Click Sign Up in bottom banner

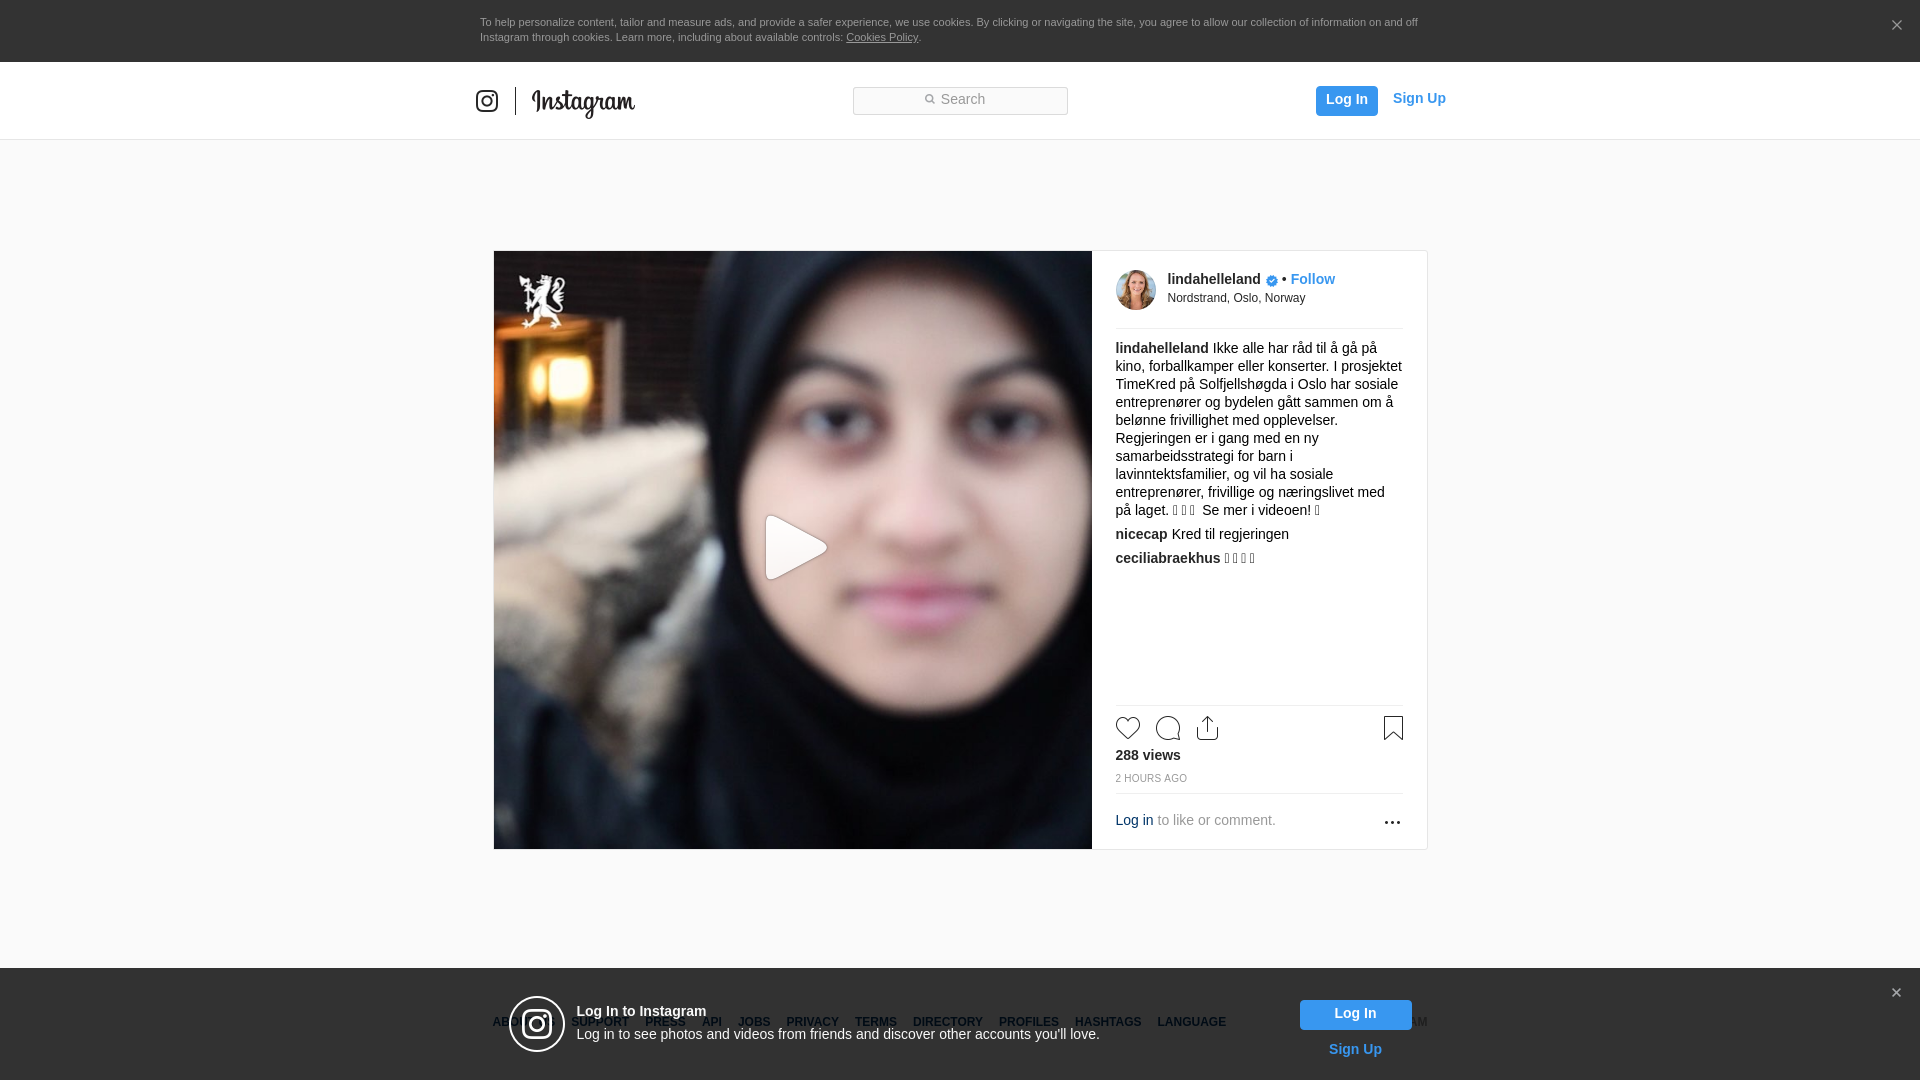coord(1355,1049)
